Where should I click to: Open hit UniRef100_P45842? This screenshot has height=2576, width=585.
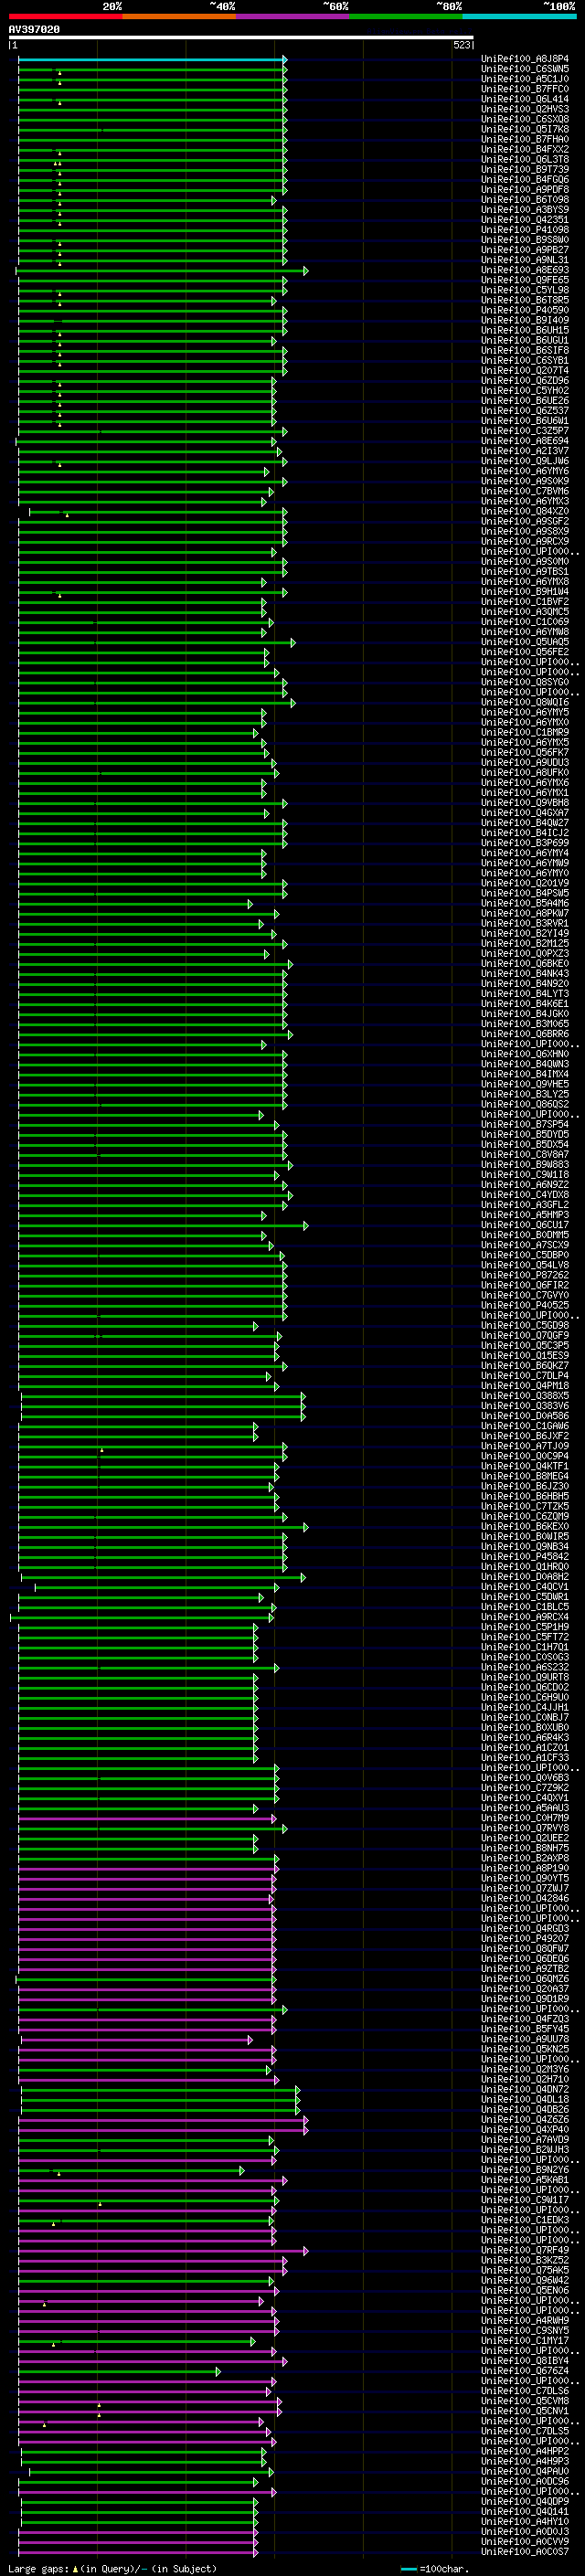(x=525, y=1557)
